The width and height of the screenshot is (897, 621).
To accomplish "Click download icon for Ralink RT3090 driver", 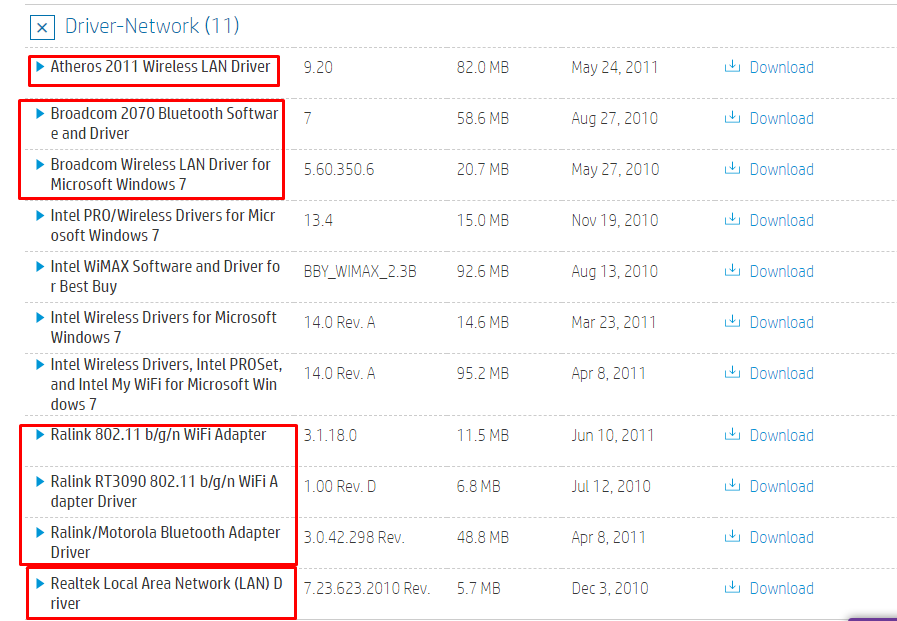I will tap(732, 485).
